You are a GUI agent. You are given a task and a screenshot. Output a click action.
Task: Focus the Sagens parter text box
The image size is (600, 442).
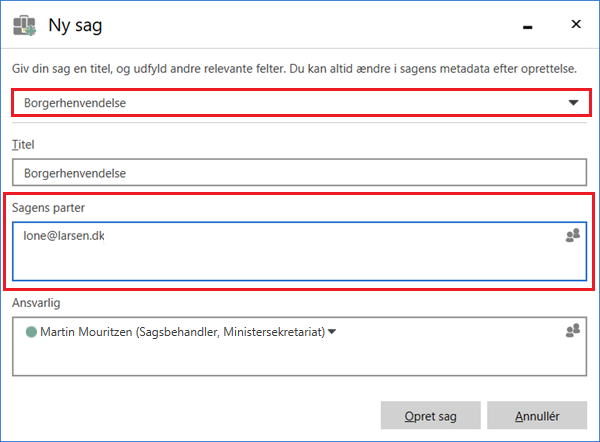tap(299, 251)
